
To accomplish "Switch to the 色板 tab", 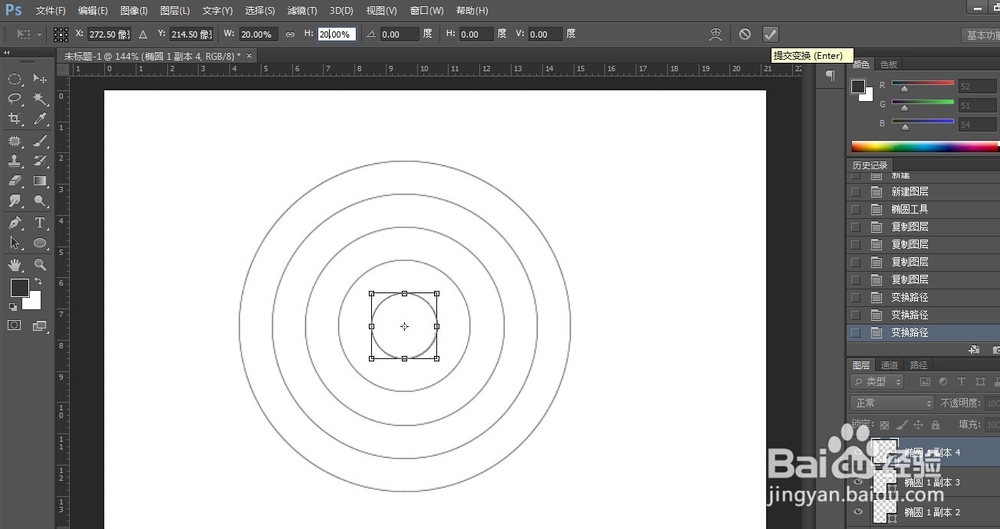I will pyautogui.click(x=888, y=64).
